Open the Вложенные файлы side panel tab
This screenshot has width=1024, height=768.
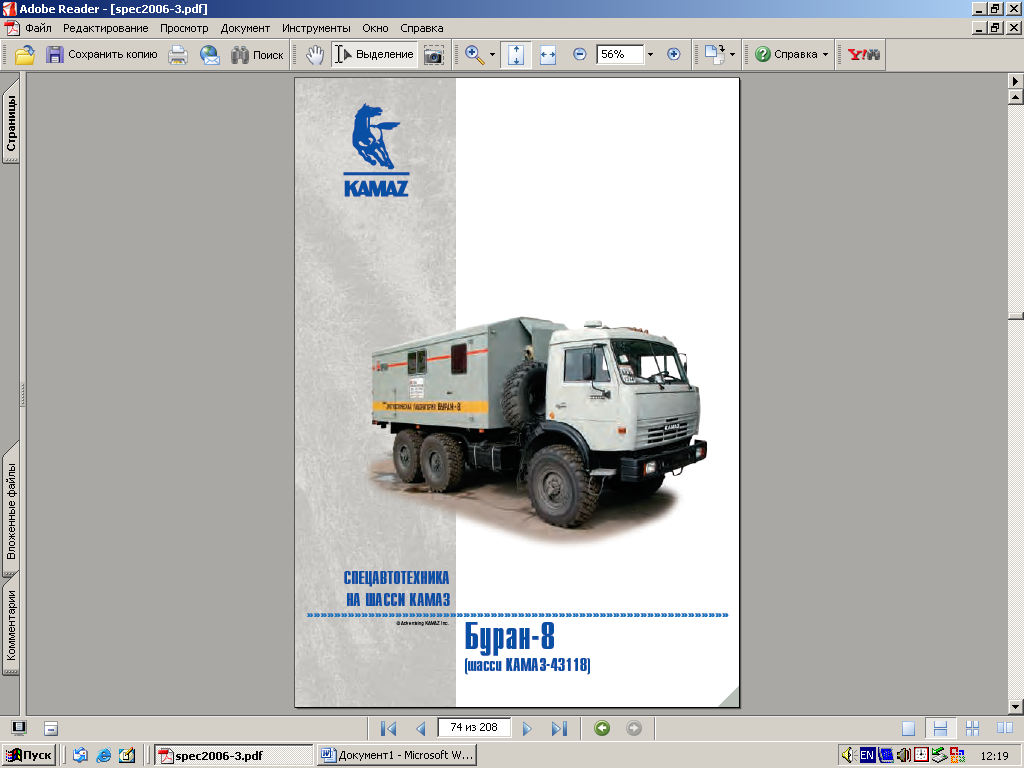pos(11,509)
